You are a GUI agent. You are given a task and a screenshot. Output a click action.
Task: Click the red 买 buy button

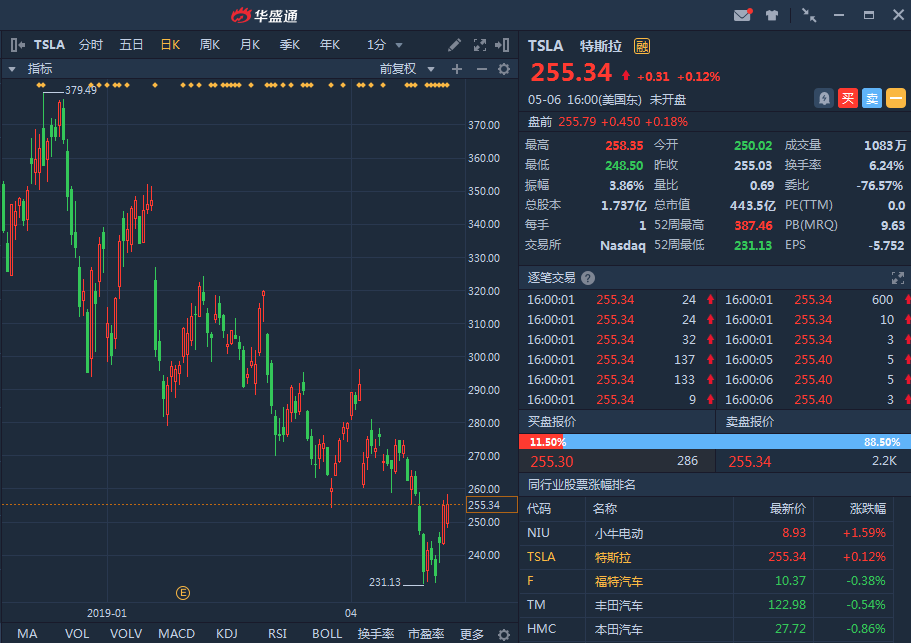pyautogui.click(x=847, y=98)
